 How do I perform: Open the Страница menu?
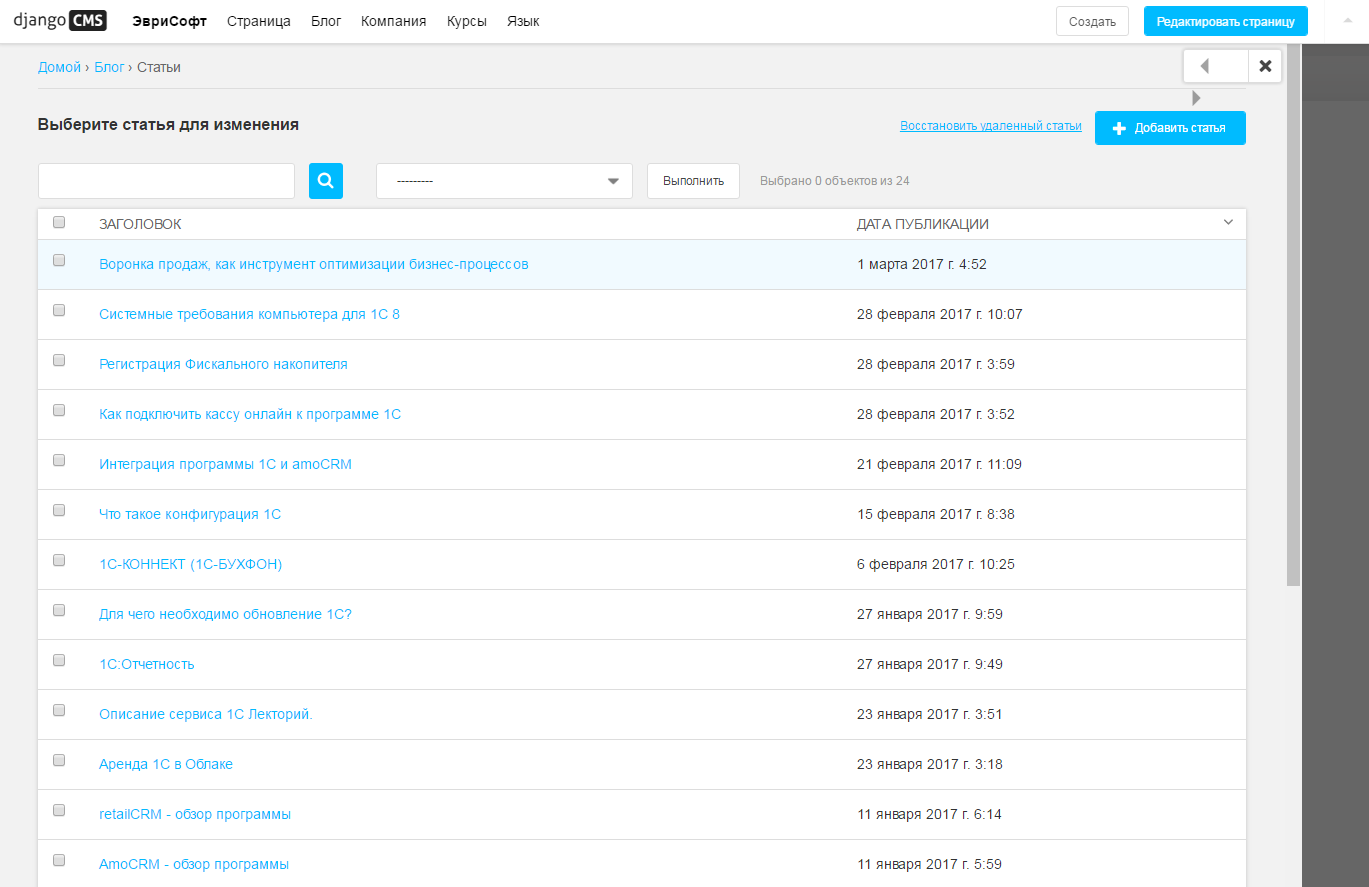(259, 21)
